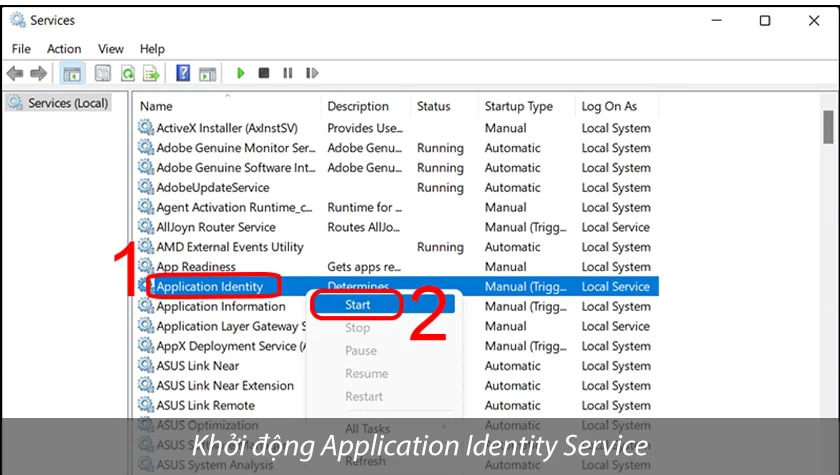840x475 pixels.
Task: Open the View menu
Action: (110, 49)
